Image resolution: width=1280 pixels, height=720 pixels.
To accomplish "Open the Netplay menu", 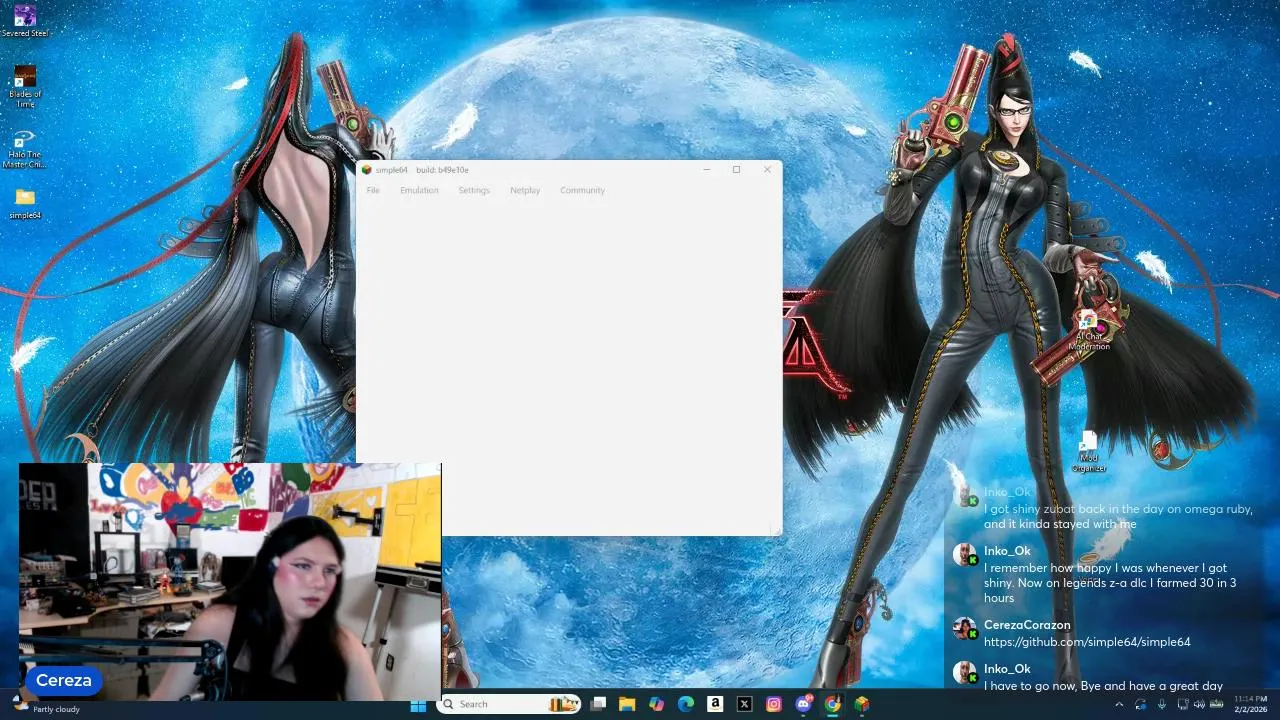I will click(x=525, y=190).
